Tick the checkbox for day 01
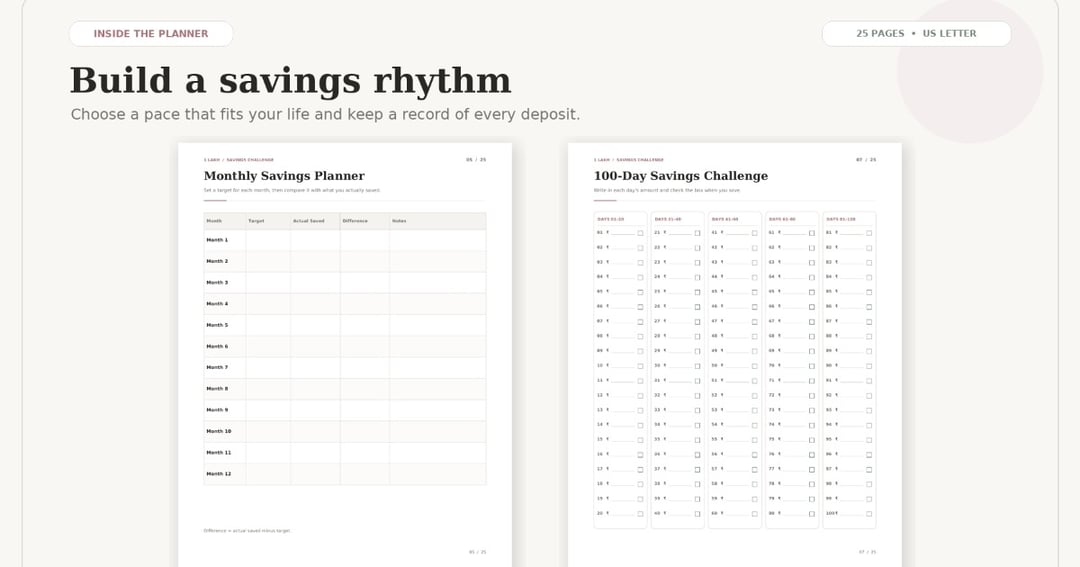 click(x=641, y=233)
